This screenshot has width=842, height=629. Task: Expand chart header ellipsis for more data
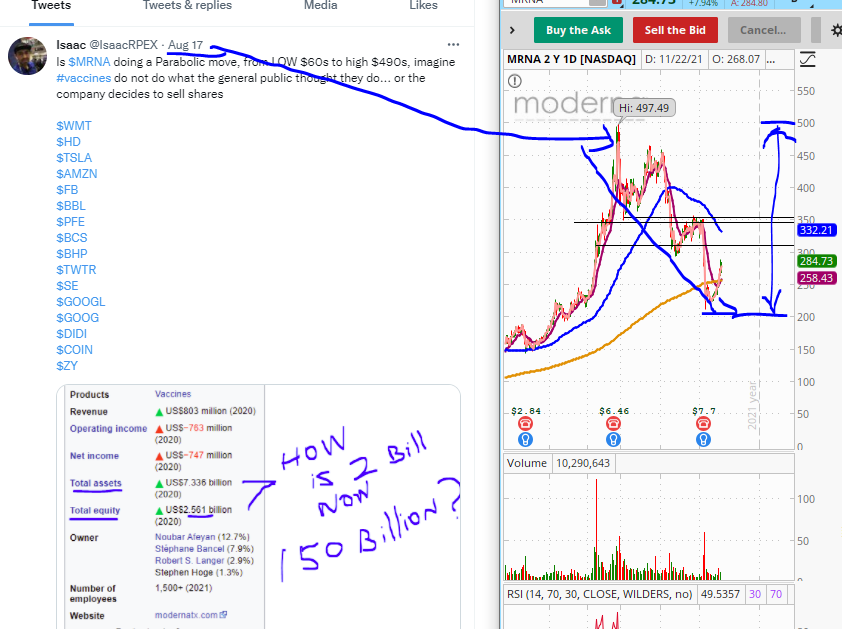click(x=771, y=60)
